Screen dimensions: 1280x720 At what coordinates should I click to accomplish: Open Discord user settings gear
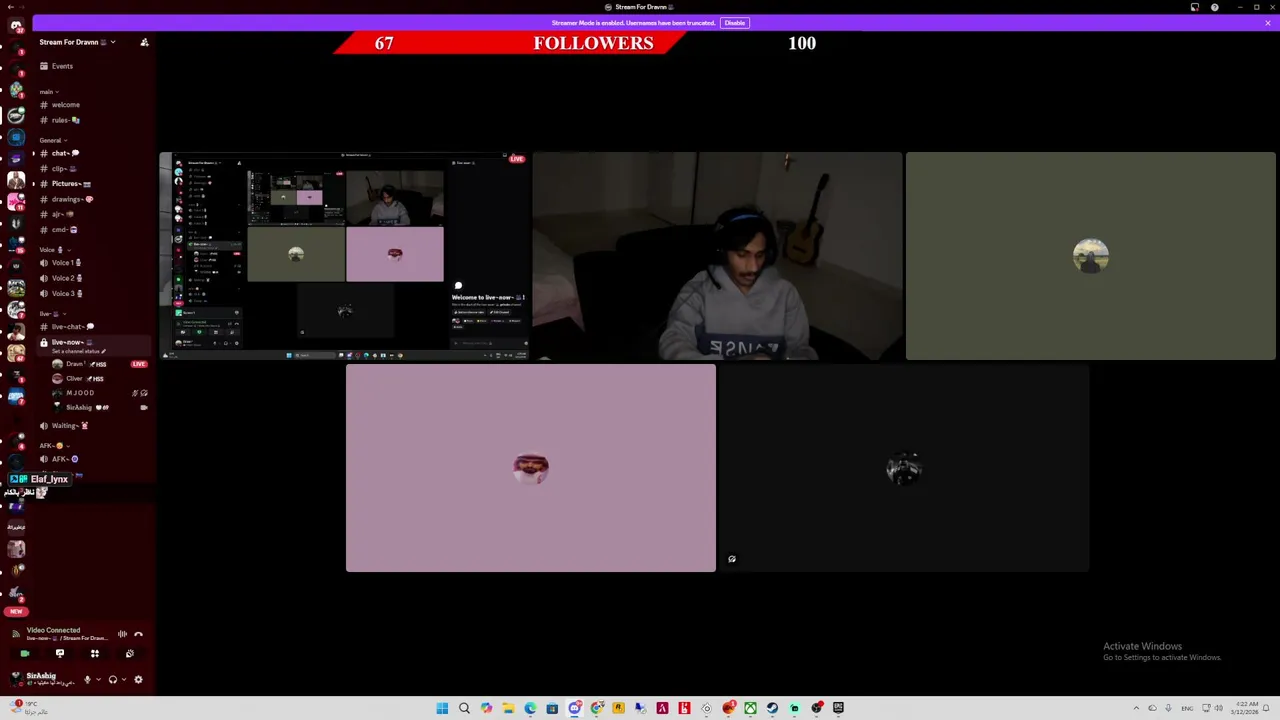138,680
